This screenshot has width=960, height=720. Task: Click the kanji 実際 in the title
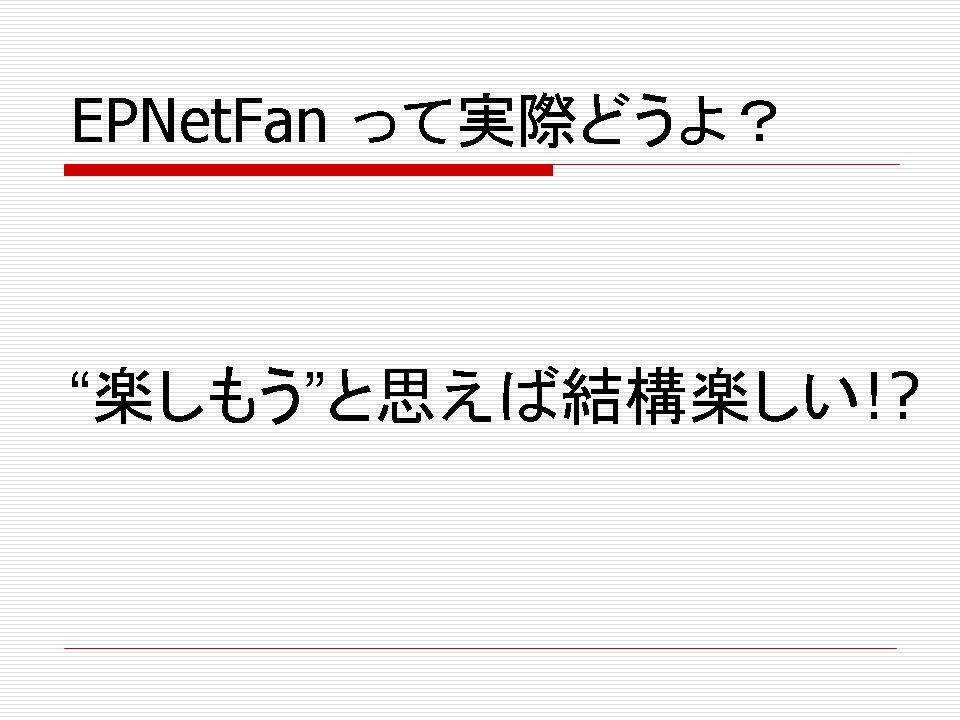click(517, 121)
